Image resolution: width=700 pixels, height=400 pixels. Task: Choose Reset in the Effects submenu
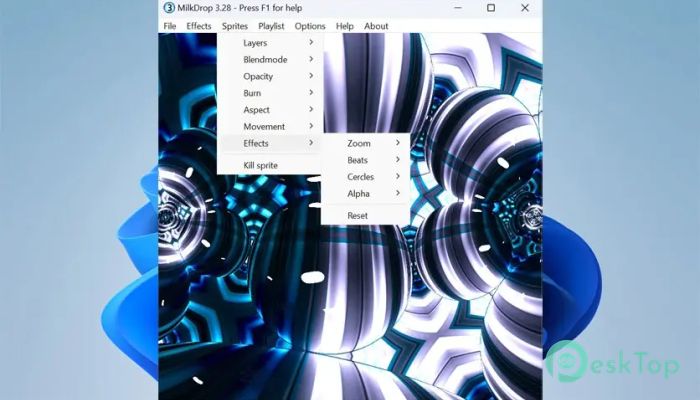365,216
